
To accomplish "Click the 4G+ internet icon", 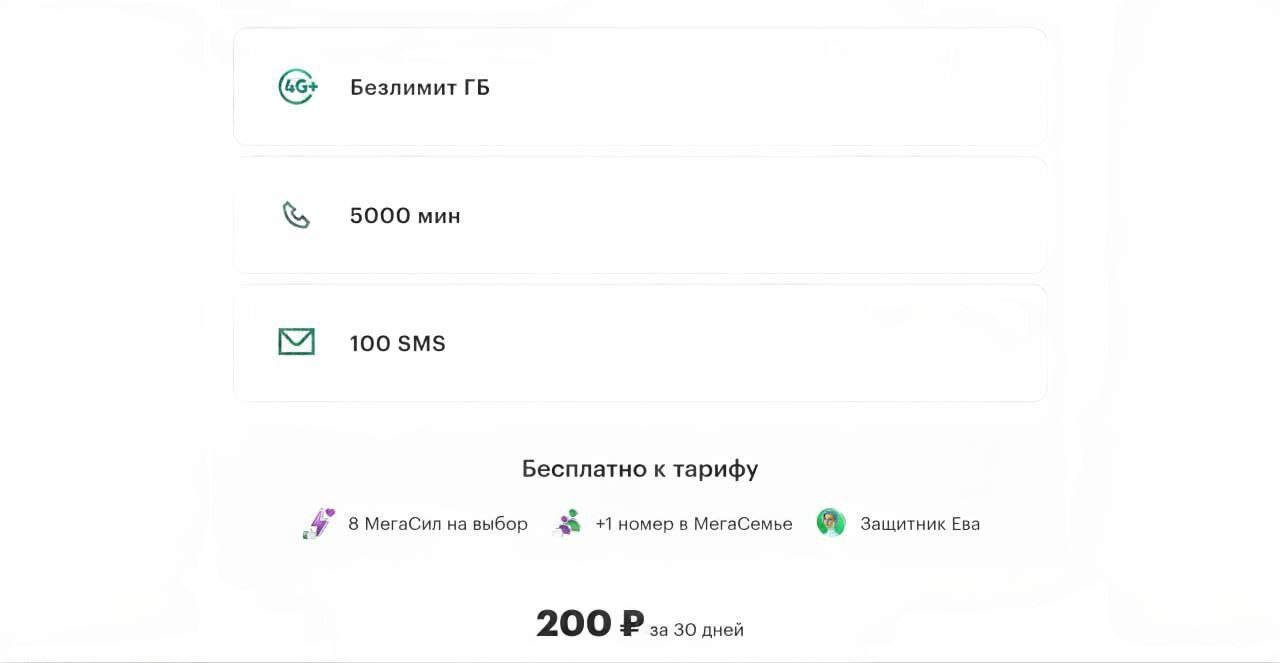I will [298, 87].
